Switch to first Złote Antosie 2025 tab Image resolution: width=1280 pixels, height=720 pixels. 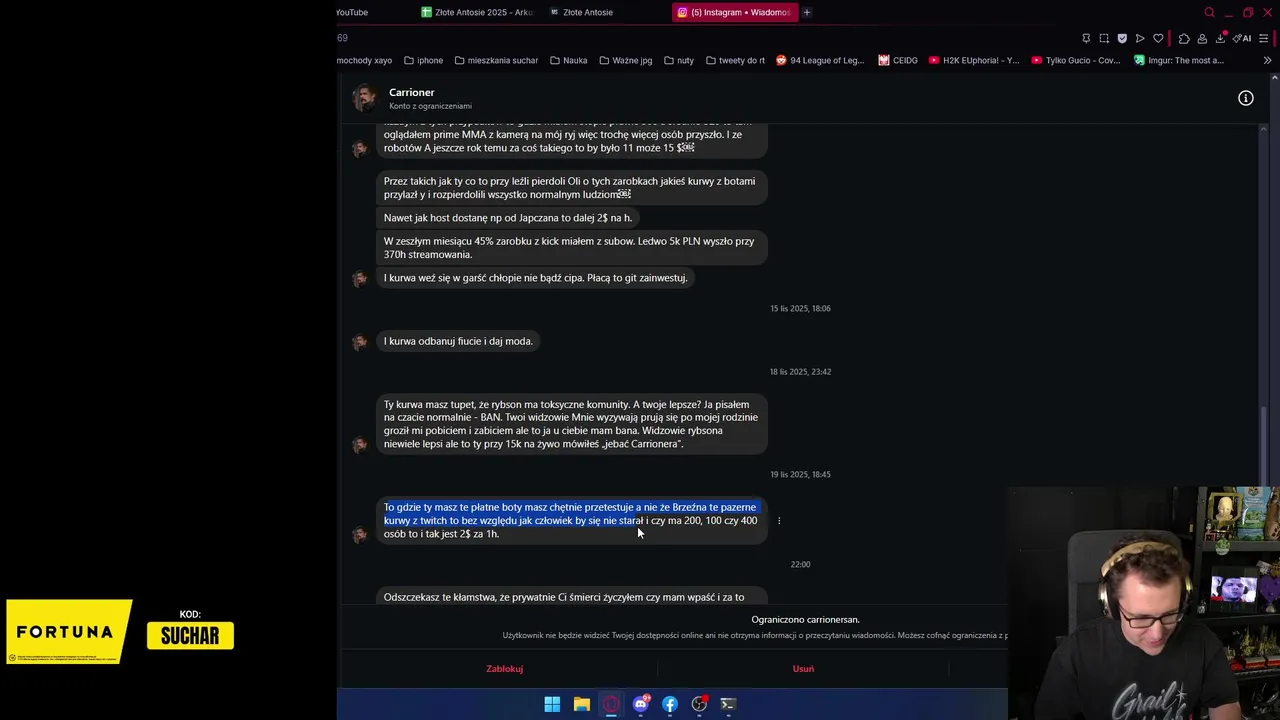(x=477, y=12)
